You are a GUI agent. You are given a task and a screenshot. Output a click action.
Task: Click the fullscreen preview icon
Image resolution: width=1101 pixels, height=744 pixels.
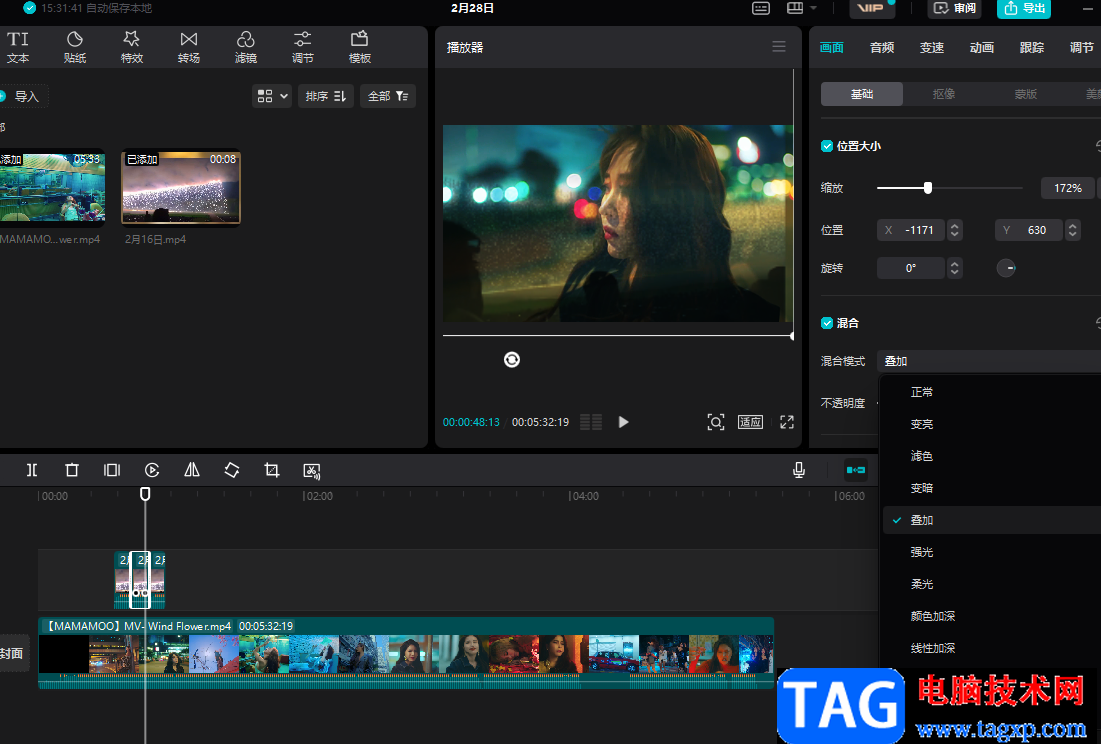pyautogui.click(x=787, y=422)
